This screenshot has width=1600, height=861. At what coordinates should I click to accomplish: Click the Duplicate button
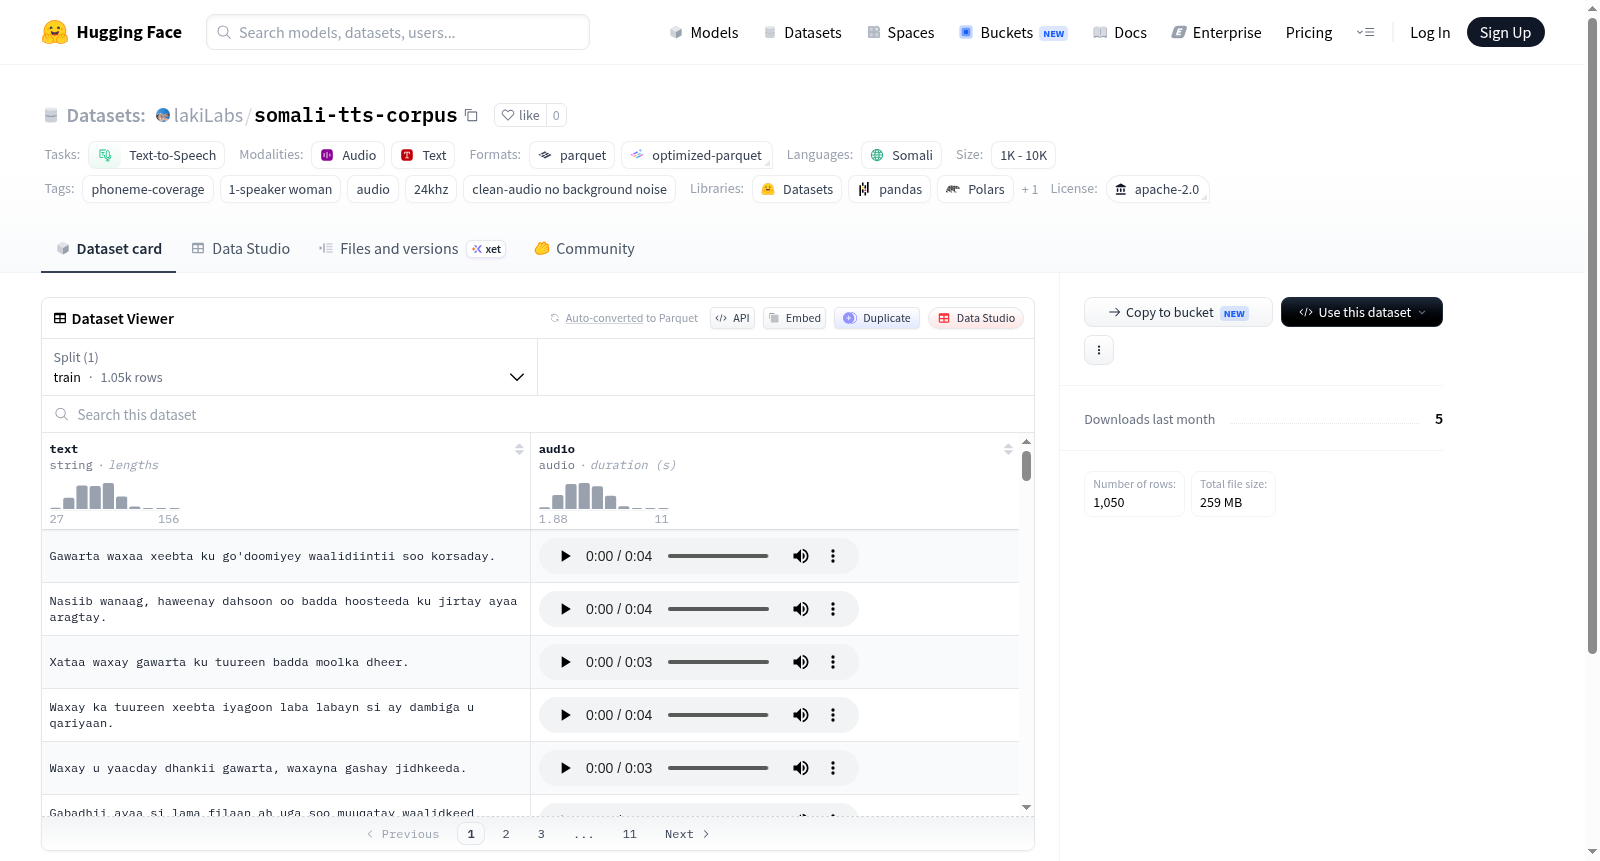[877, 318]
